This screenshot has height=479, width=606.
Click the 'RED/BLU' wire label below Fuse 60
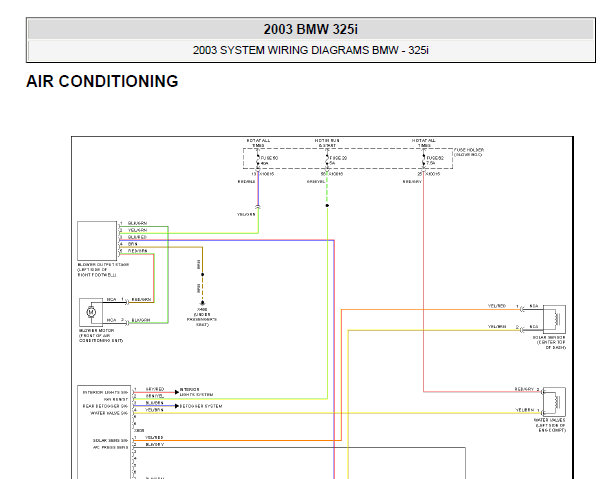[x=246, y=182]
